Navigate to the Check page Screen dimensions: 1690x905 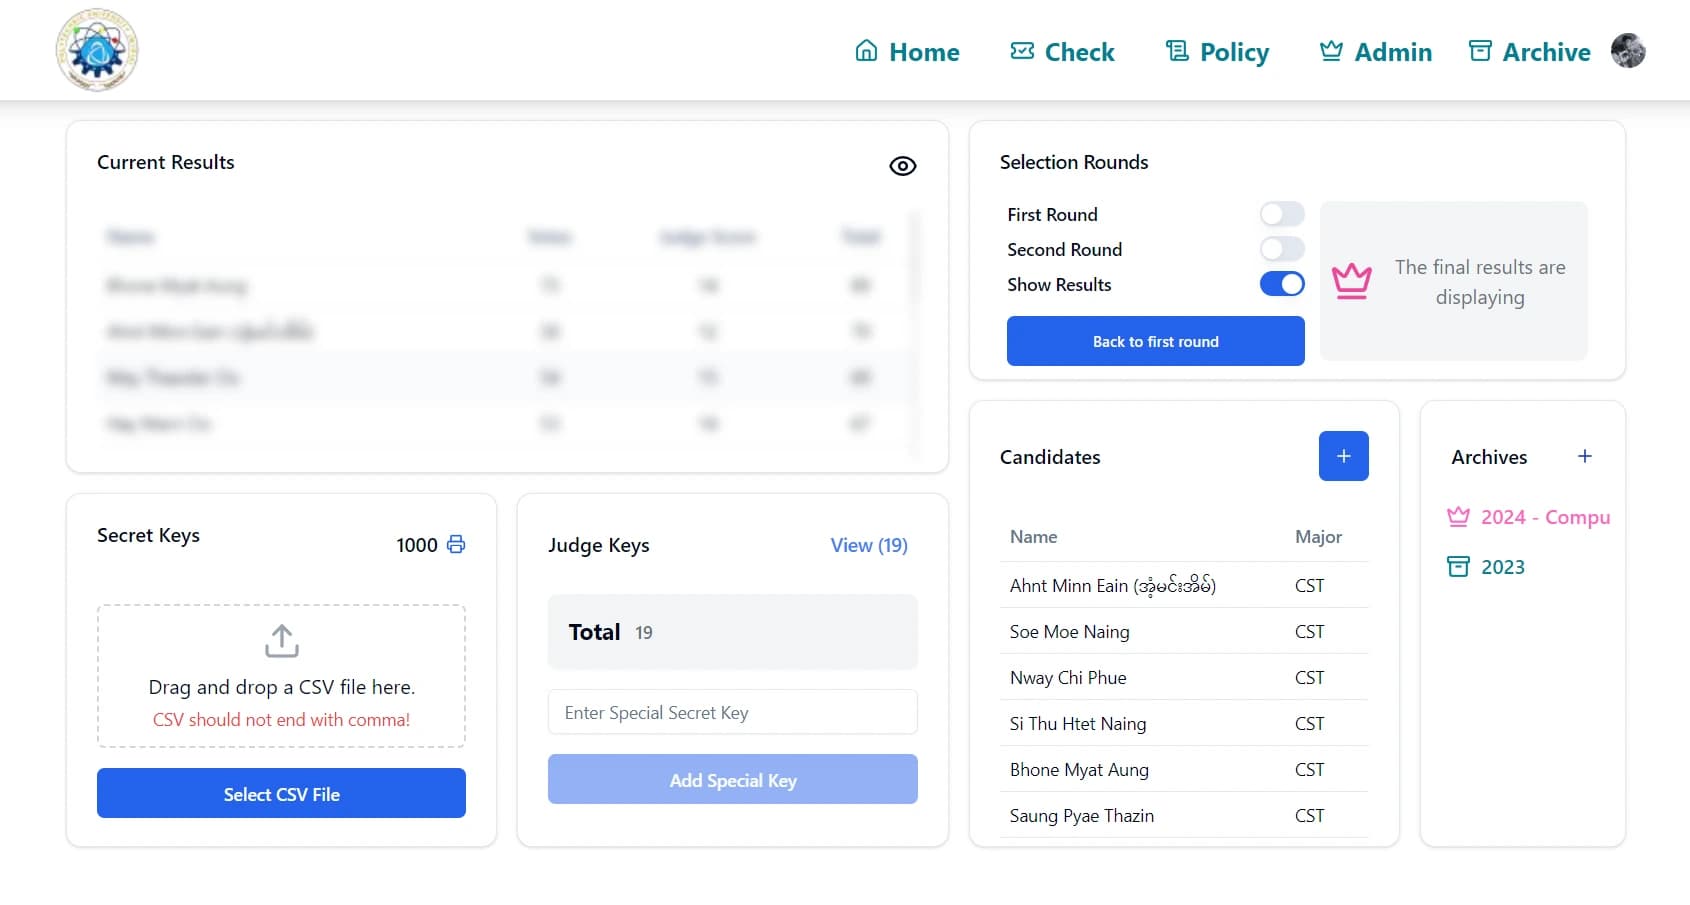pos(1062,52)
